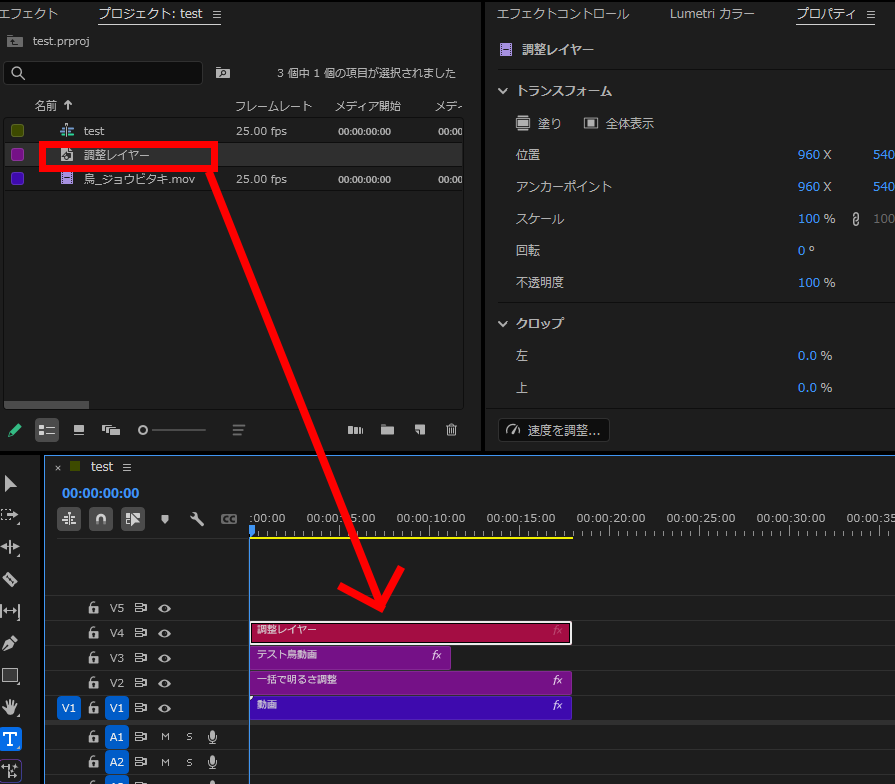Select the Selection tool arrow
Viewport: 895px width, 784px height.
click(x=10, y=483)
